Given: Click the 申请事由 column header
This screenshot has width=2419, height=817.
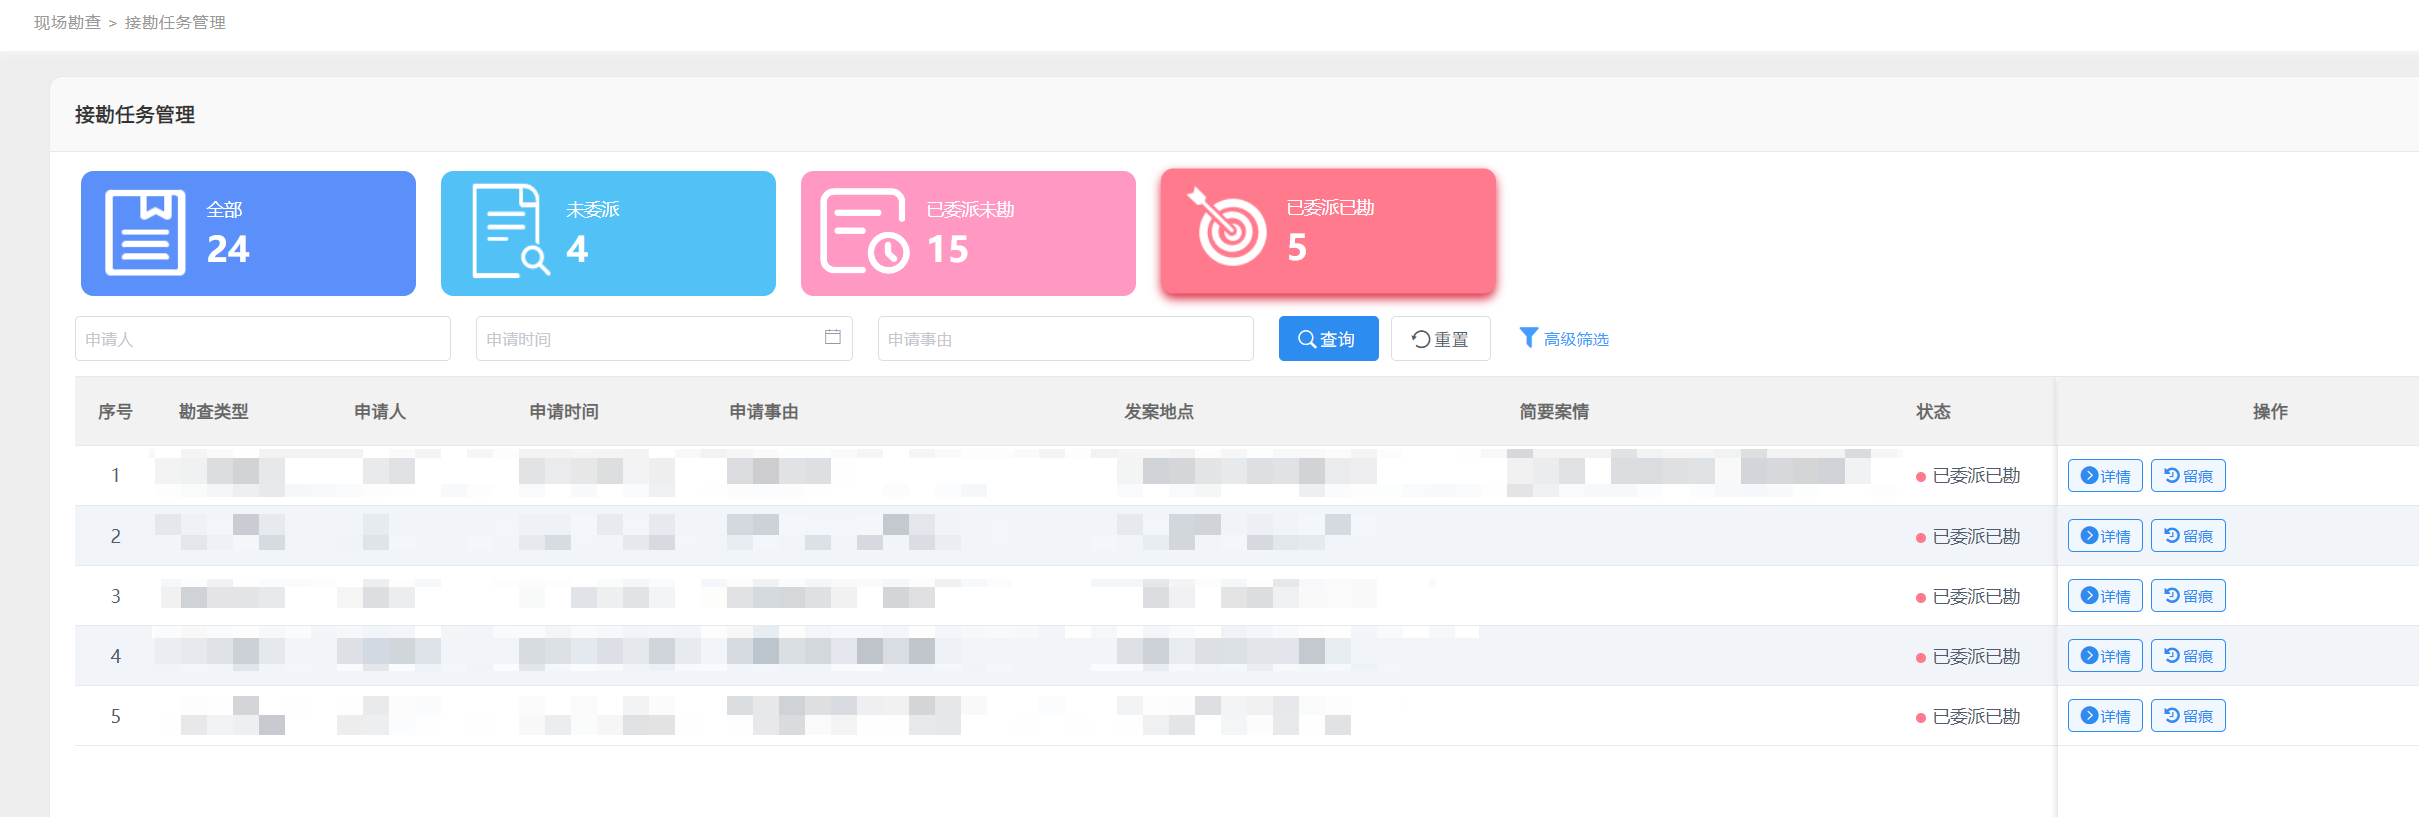Looking at the screenshot, I should coord(764,412).
